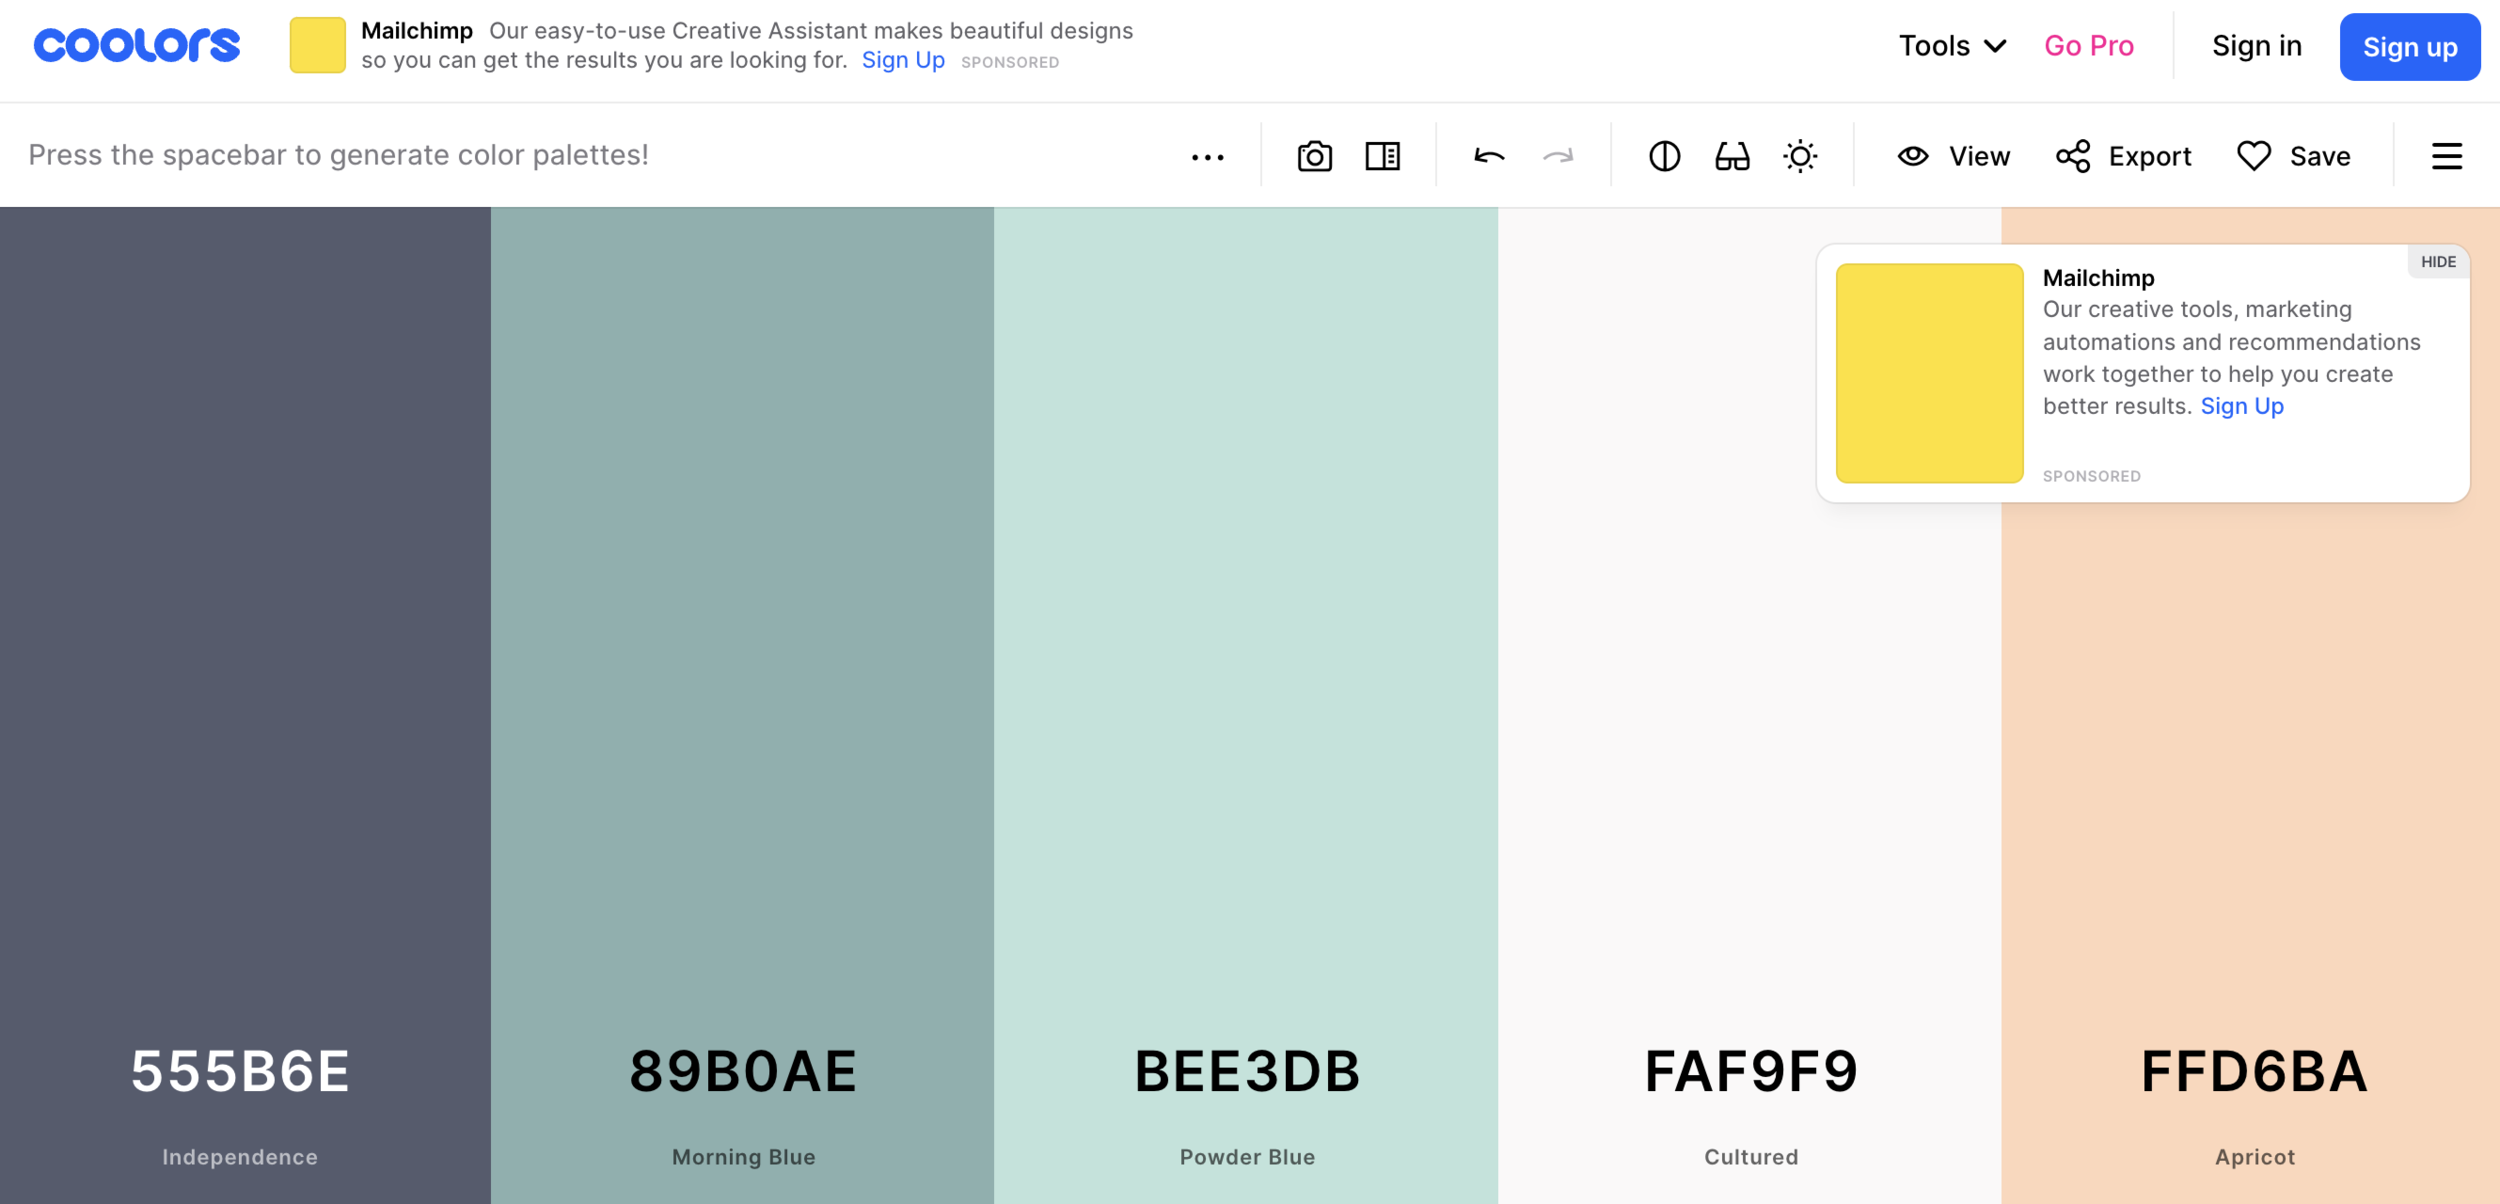This screenshot has height=1204, width=2500.
Task: Hide the Mailchimp sponsored card
Action: [2437, 262]
